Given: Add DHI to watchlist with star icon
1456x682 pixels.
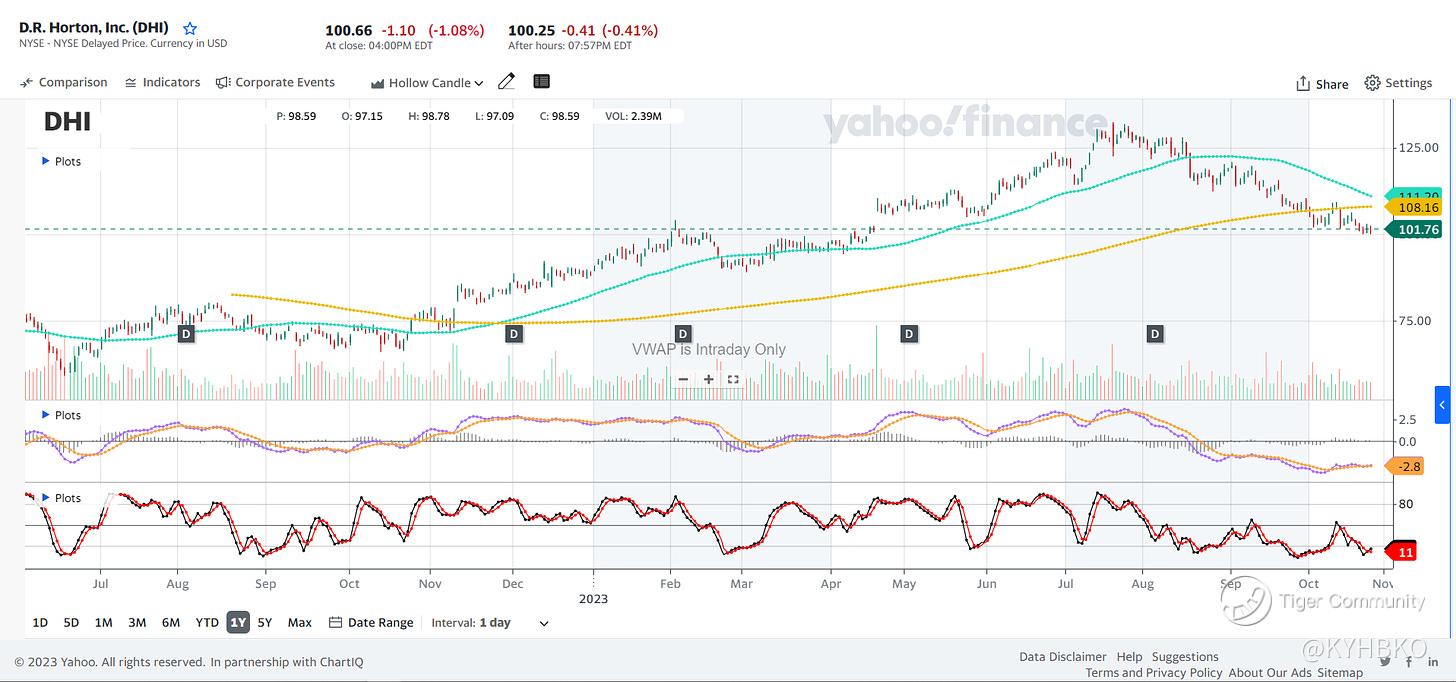Looking at the screenshot, I should pos(190,29).
